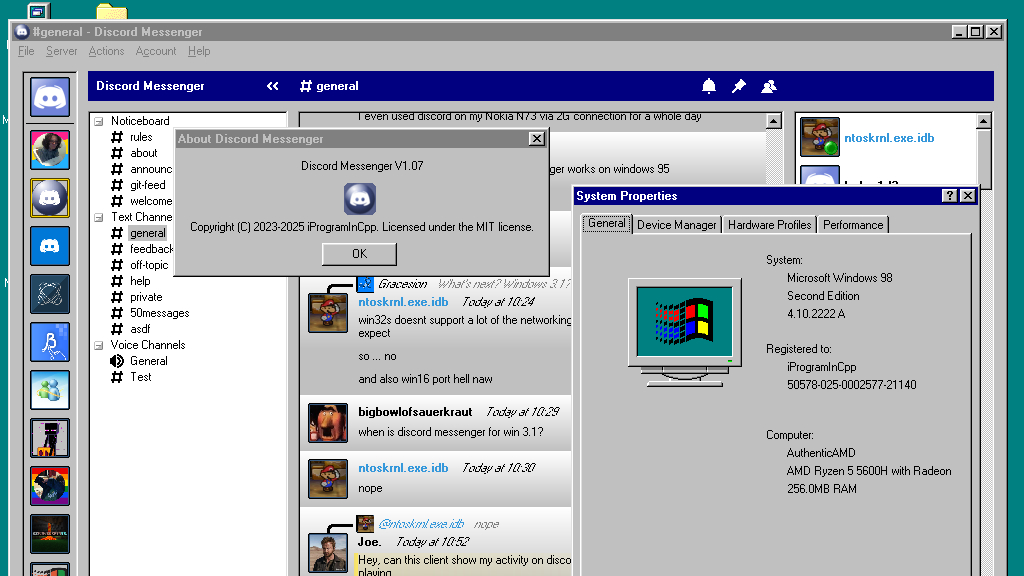Open the dark orange-text server icon

tap(50, 534)
